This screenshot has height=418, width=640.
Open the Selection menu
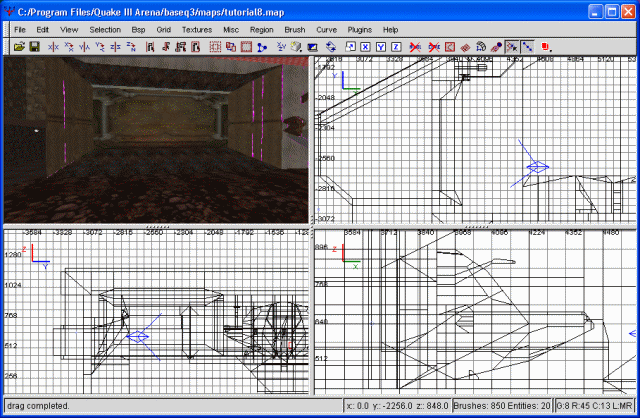[105, 30]
